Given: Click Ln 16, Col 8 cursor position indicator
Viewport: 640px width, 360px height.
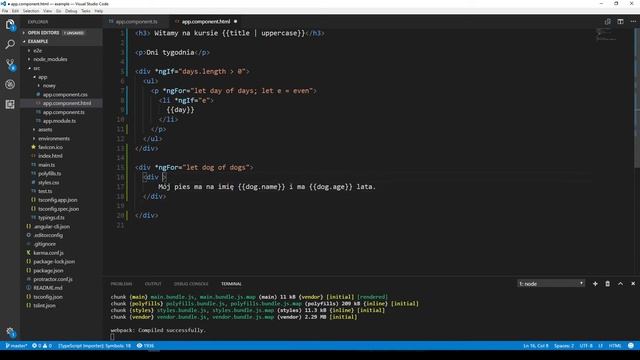Looking at the screenshot, I should 536,346.
